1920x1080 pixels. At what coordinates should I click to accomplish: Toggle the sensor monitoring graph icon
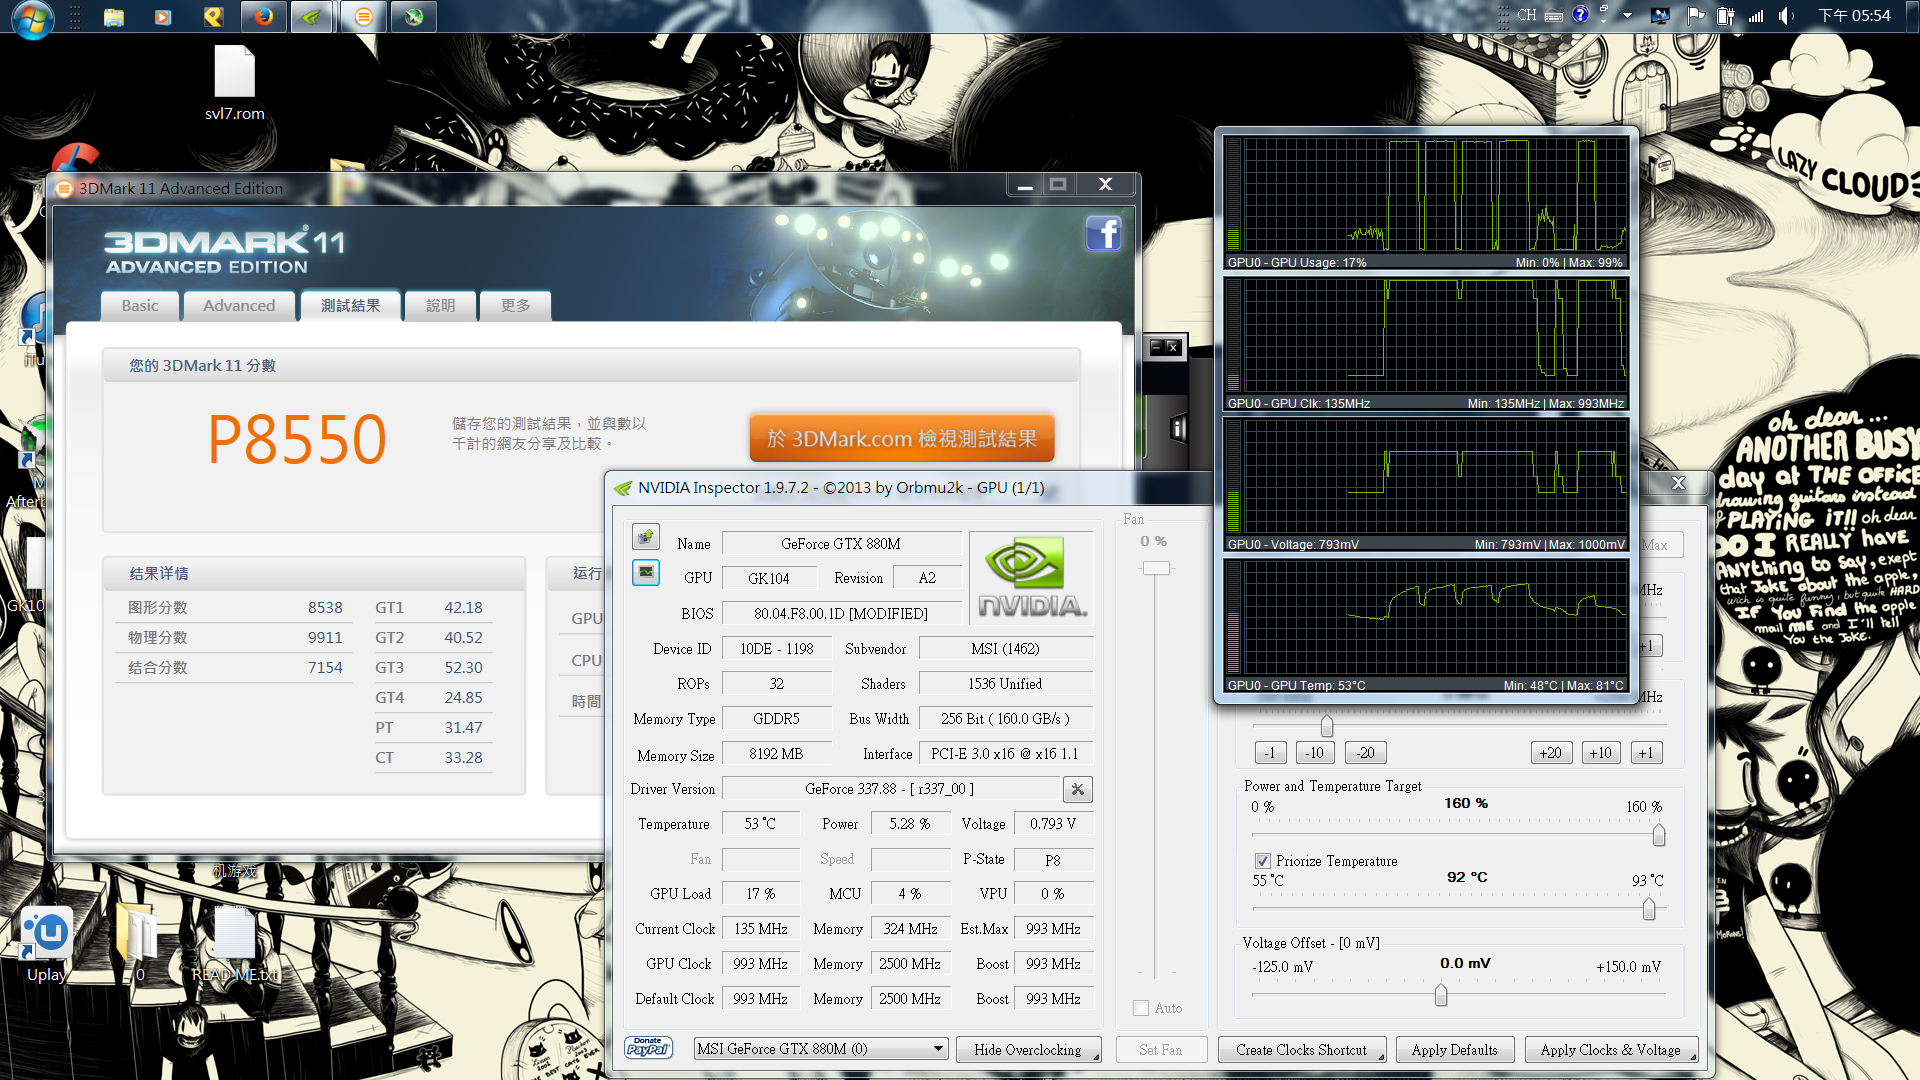[646, 572]
